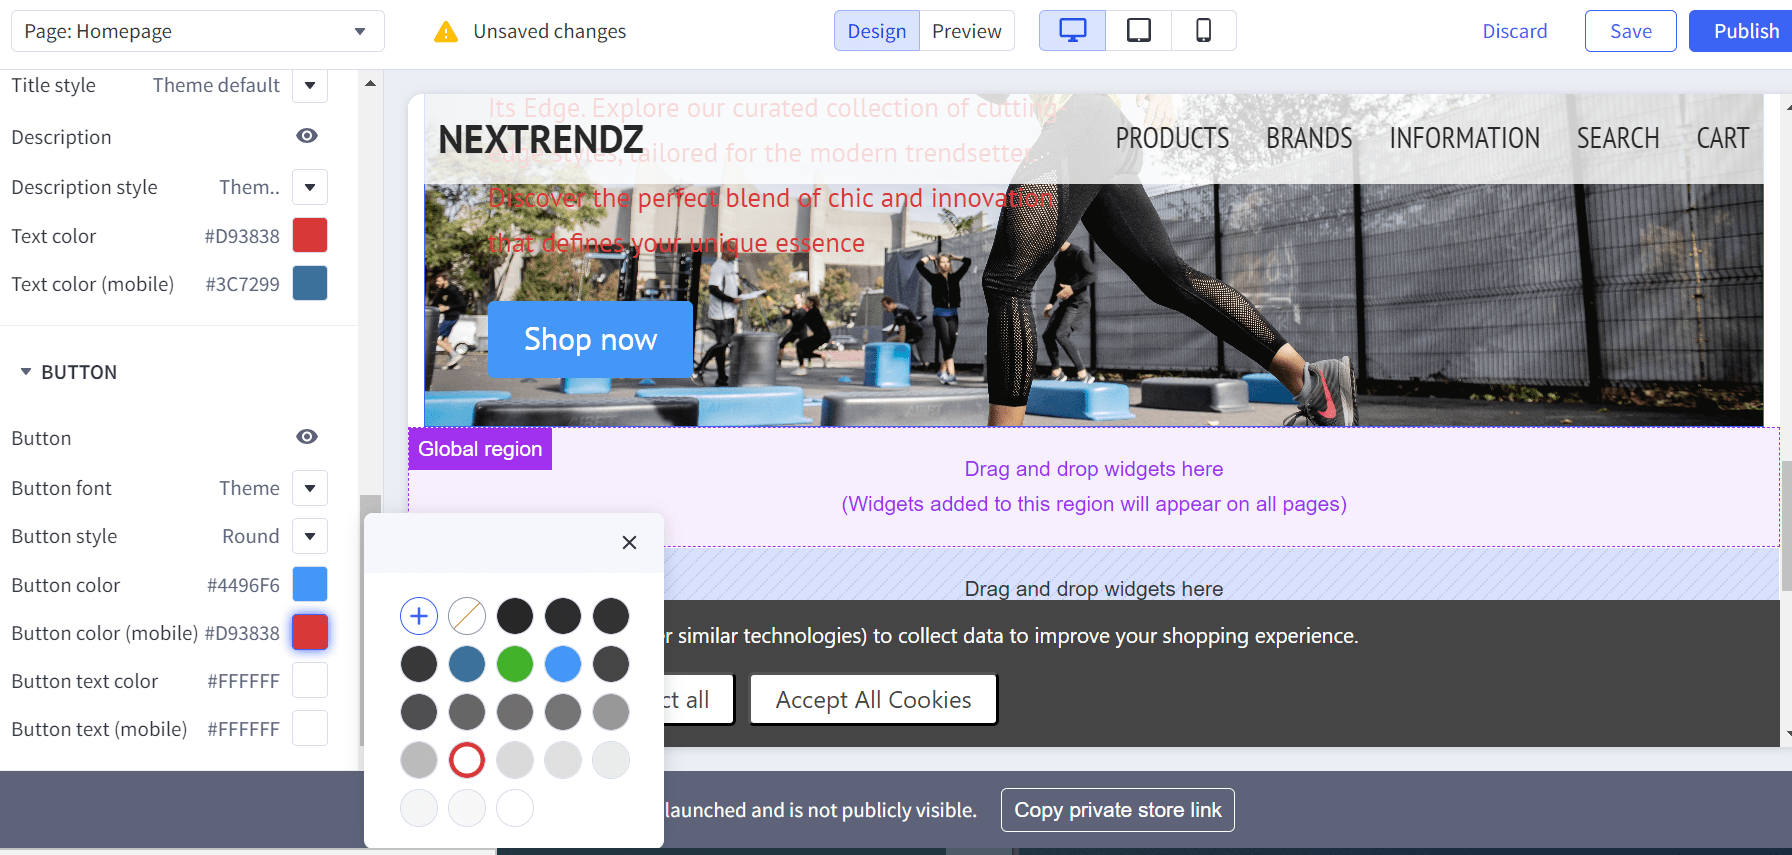The height and width of the screenshot is (855, 1792).
Task: Click the Publish button
Action: 1745,31
